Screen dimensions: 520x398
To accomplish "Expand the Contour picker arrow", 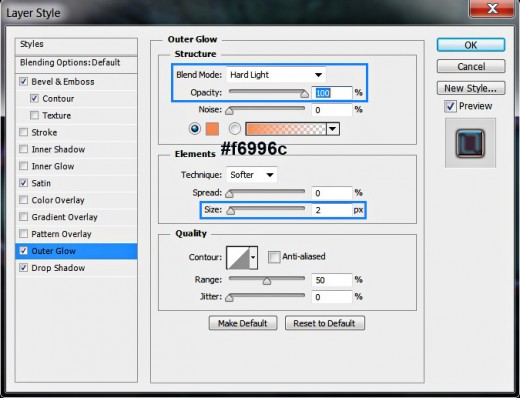I will [x=253, y=257].
